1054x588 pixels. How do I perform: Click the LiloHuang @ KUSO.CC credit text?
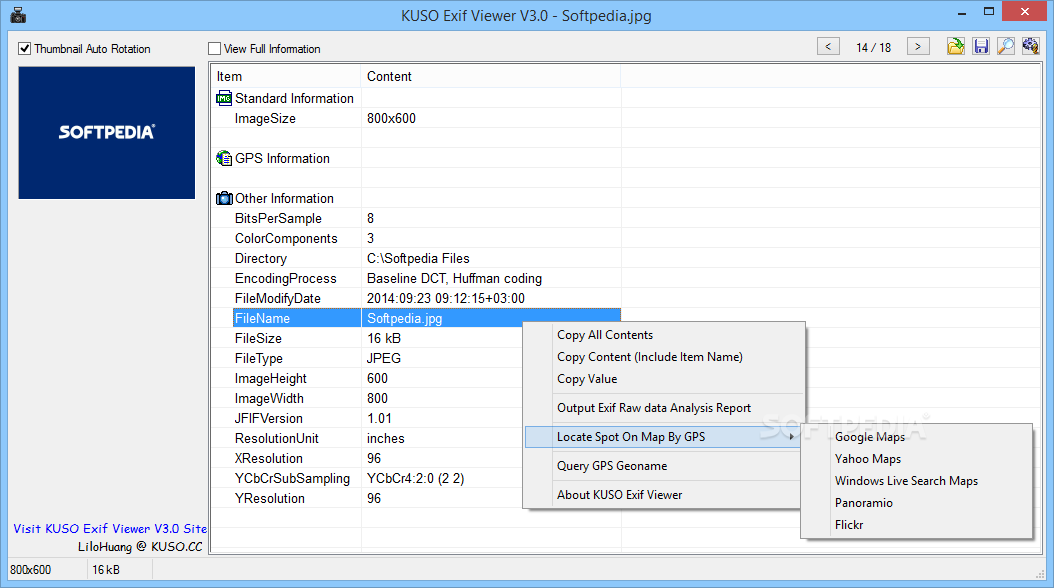[140, 546]
